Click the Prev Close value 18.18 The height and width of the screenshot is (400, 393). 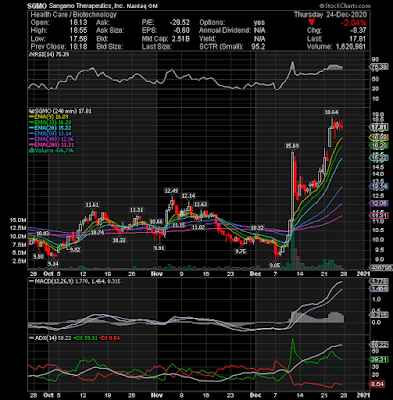tap(78, 47)
